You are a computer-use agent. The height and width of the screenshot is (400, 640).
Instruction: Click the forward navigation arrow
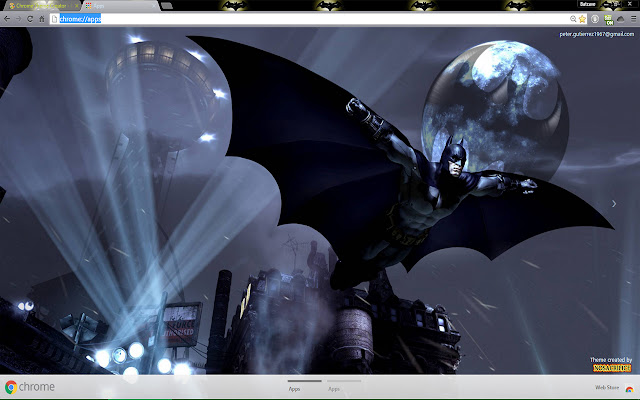pyautogui.click(x=18, y=19)
